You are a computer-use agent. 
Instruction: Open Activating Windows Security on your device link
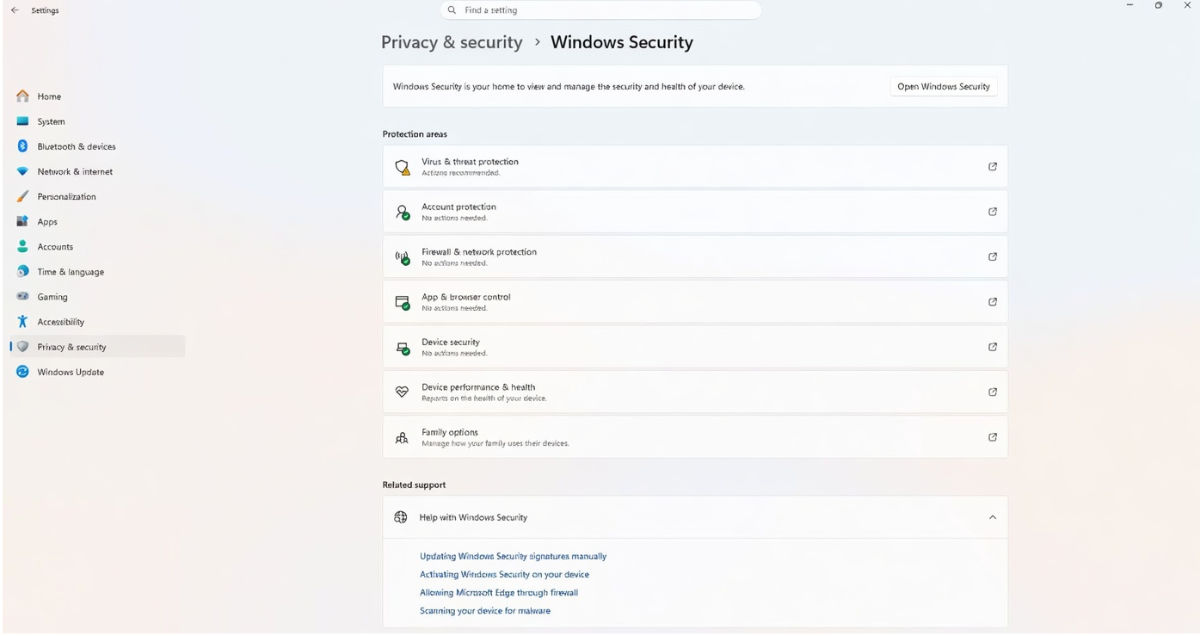point(504,574)
